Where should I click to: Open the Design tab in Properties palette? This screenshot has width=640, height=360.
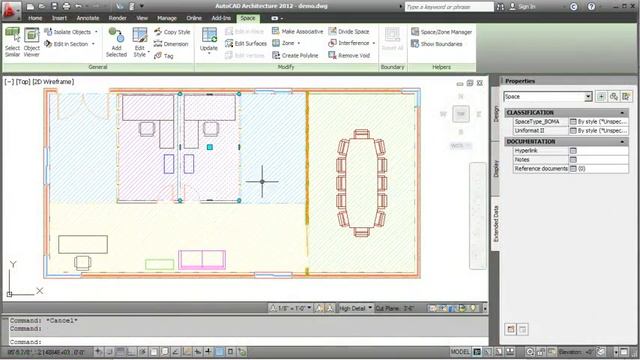496,114
